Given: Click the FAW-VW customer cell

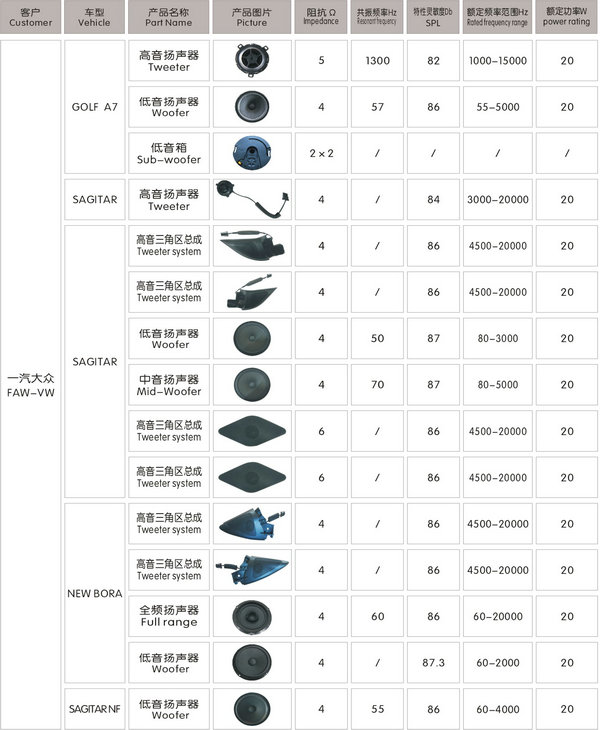Looking at the screenshot, I should pyautogui.click(x=30, y=385).
